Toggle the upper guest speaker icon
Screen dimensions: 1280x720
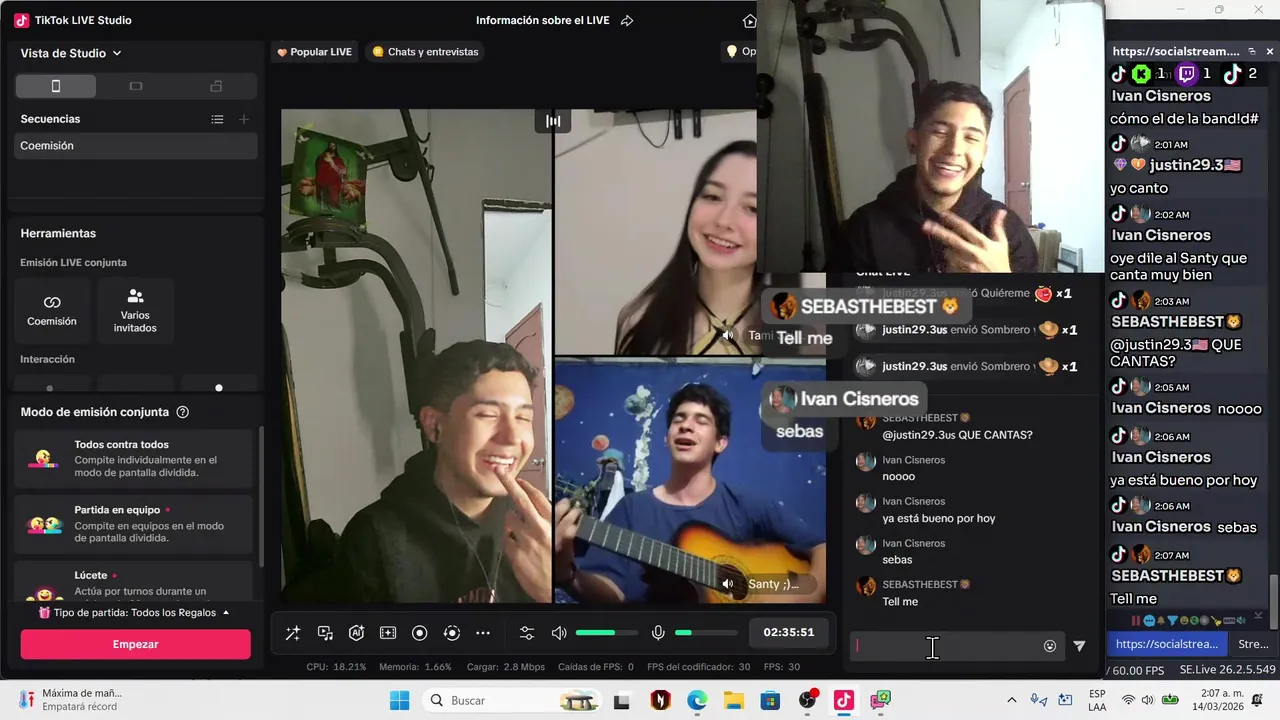coord(728,335)
